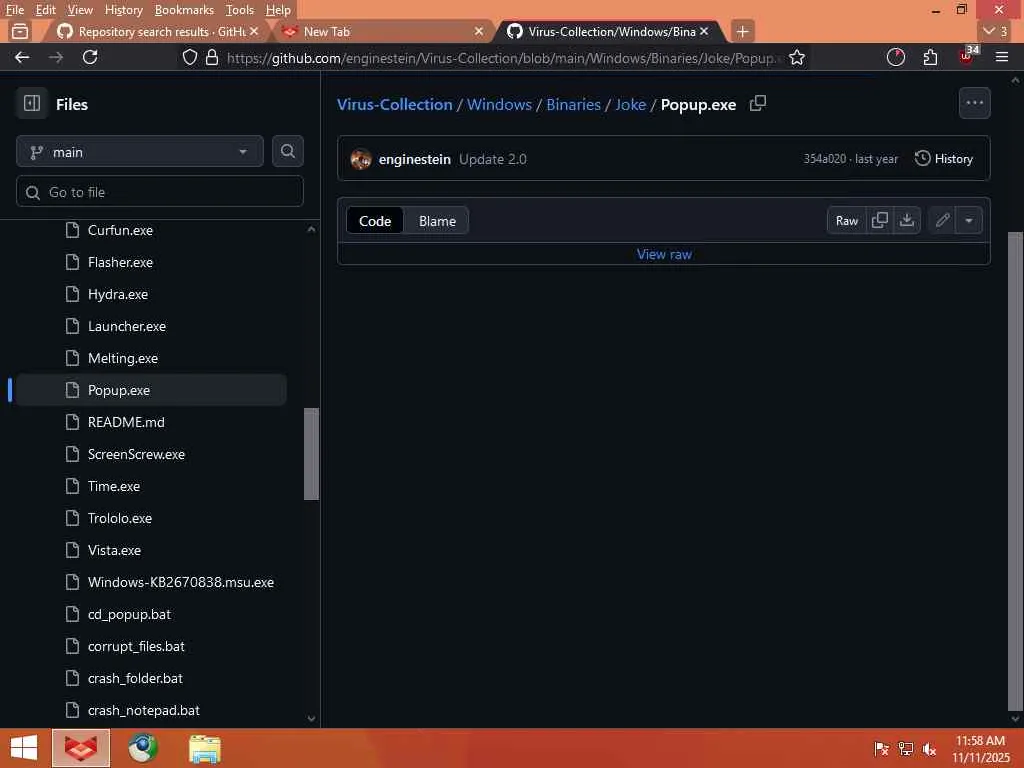
Task: Open the Firefox hamburger application menu
Action: [x=1002, y=57]
